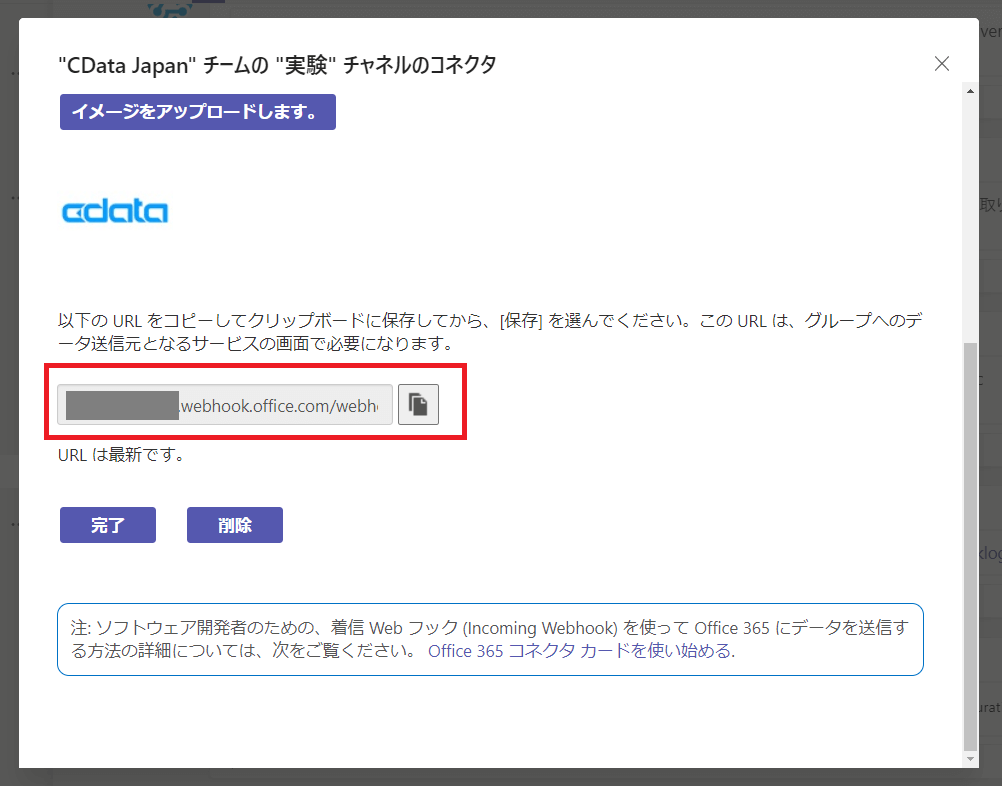Viewport: 1002px width, 786px height.
Task: Open Office 365 コネクタ カードを使い始める link
Action: pyautogui.click(x=581, y=651)
